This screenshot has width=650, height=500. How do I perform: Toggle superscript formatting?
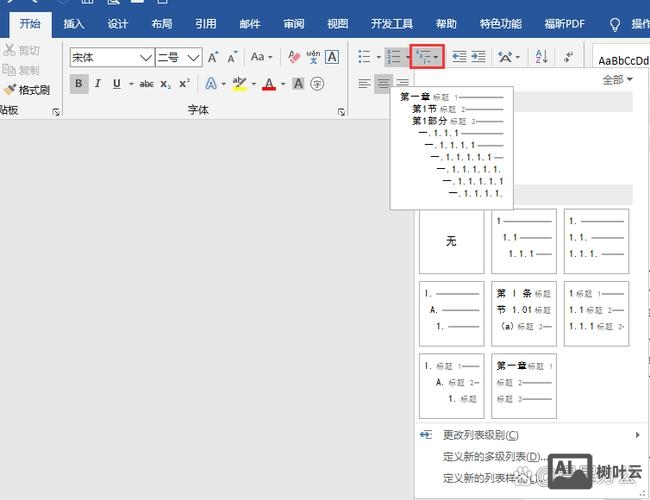pyautogui.click(x=184, y=83)
